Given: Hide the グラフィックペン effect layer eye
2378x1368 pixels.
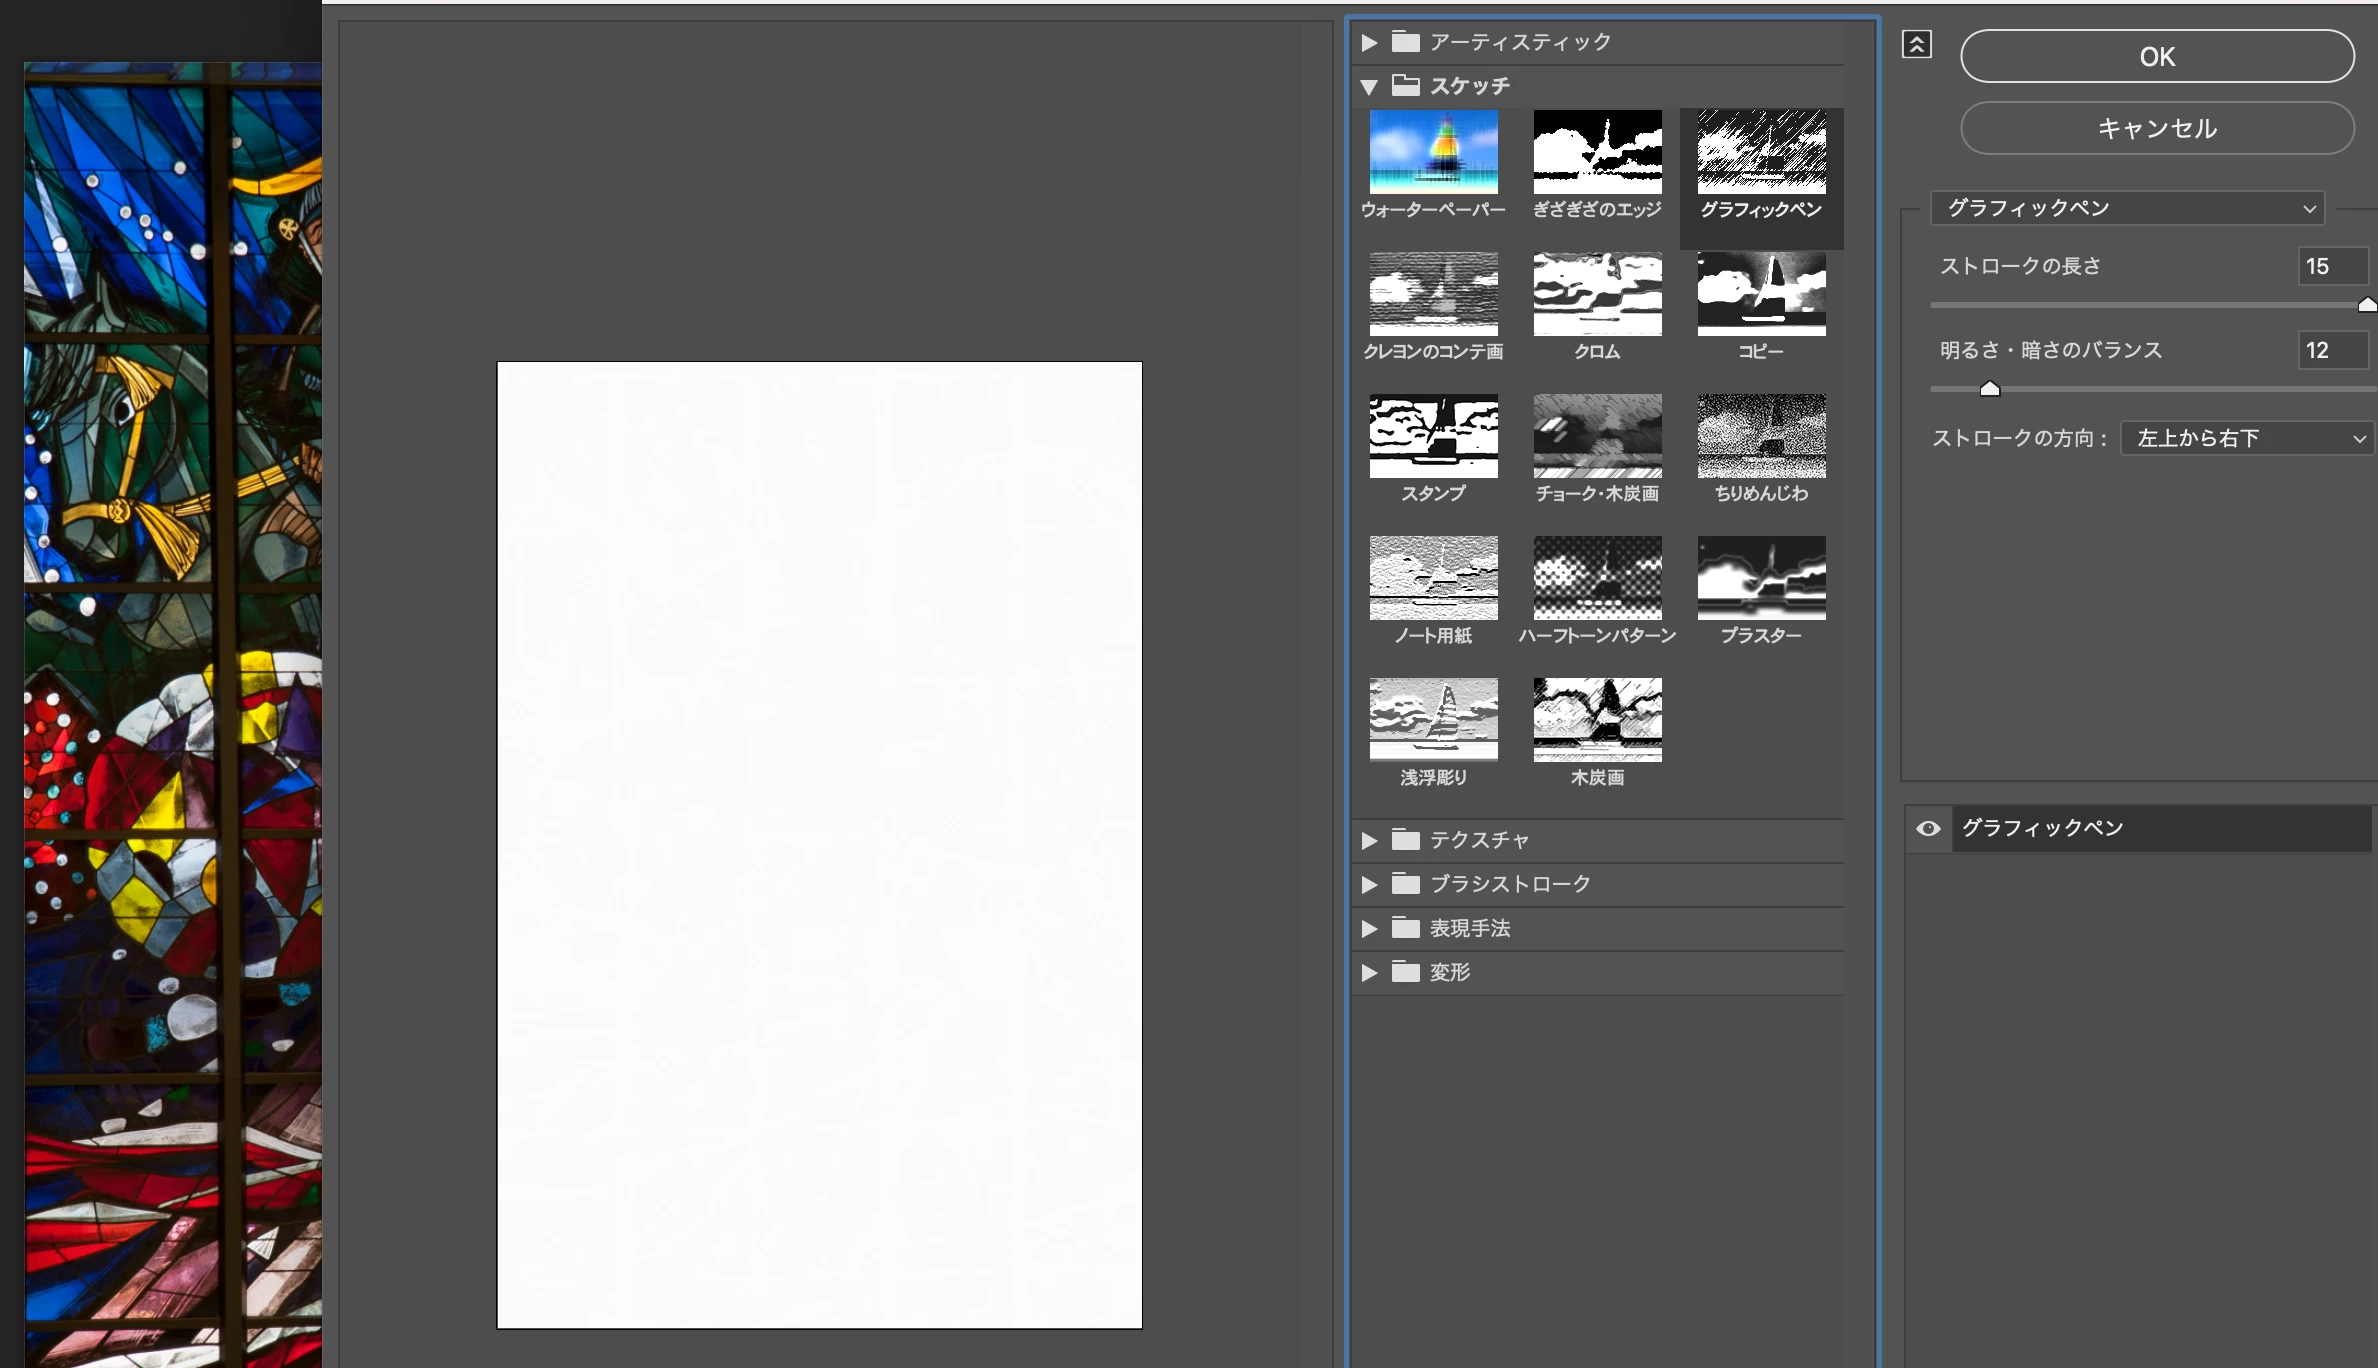Looking at the screenshot, I should click(1928, 828).
